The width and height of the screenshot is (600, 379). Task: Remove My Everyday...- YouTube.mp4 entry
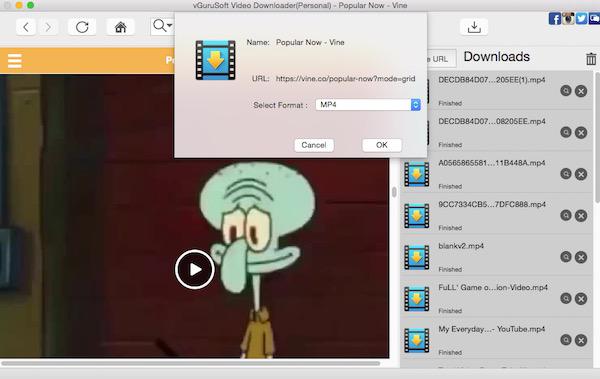coord(581,340)
